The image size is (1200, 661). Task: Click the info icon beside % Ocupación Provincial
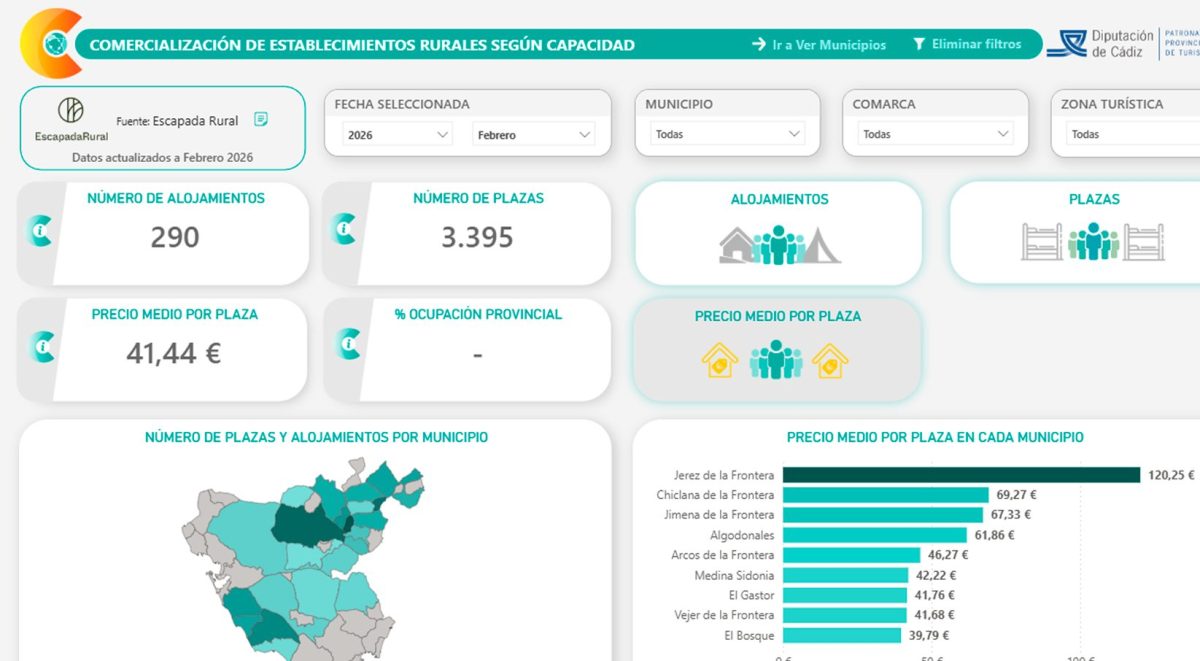[x=346, y=344]
